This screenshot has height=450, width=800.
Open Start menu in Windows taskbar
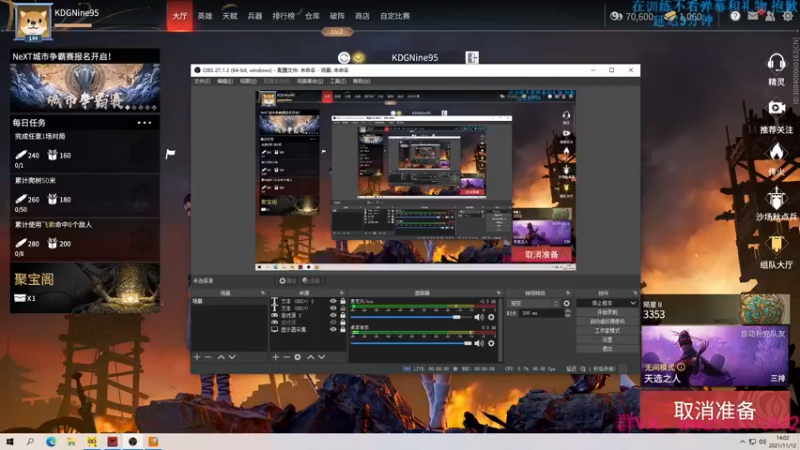(10, 442)
